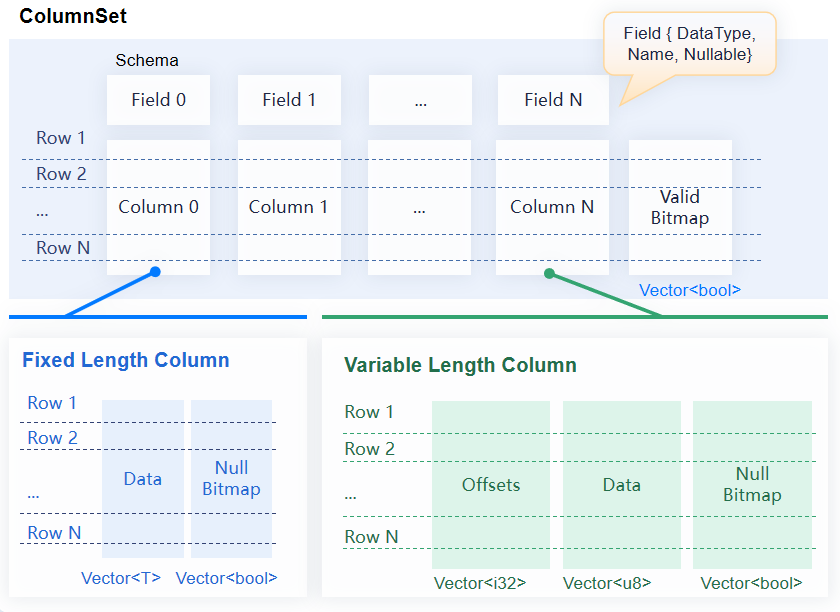This screenshot has width=840, height=612.
Task: Click the Column N block
Action: [552, 207]
